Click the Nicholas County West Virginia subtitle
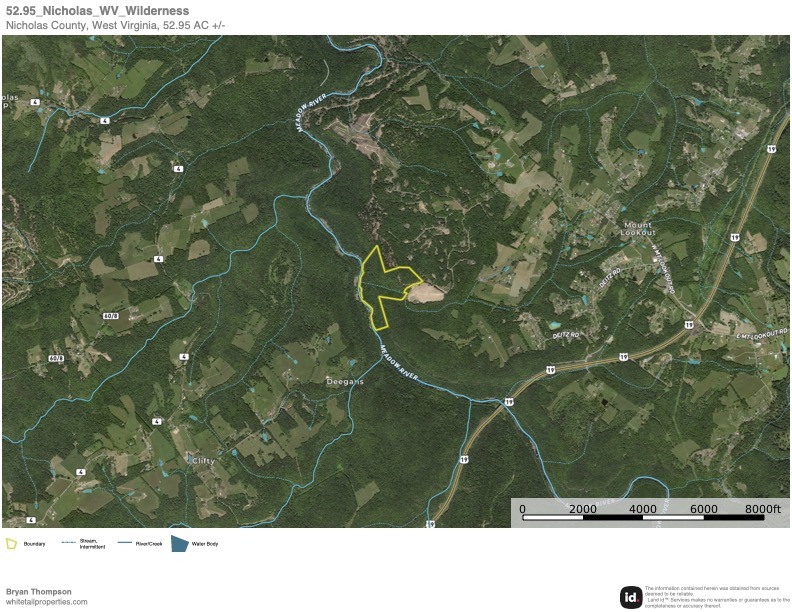Viewport: 792px width, 612px height. 115,25
